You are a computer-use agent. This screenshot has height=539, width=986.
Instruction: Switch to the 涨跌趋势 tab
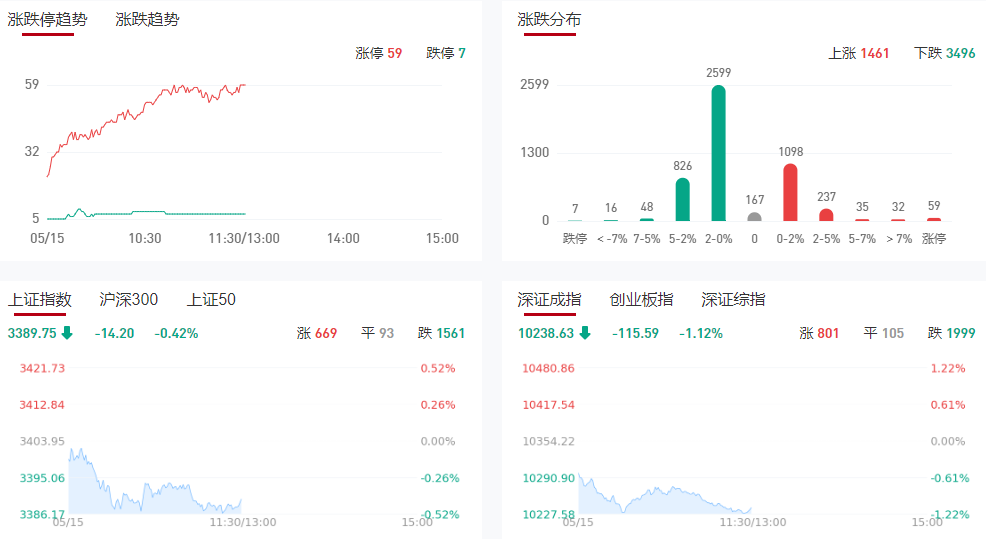pyautogui.click(x=147, y=19)
